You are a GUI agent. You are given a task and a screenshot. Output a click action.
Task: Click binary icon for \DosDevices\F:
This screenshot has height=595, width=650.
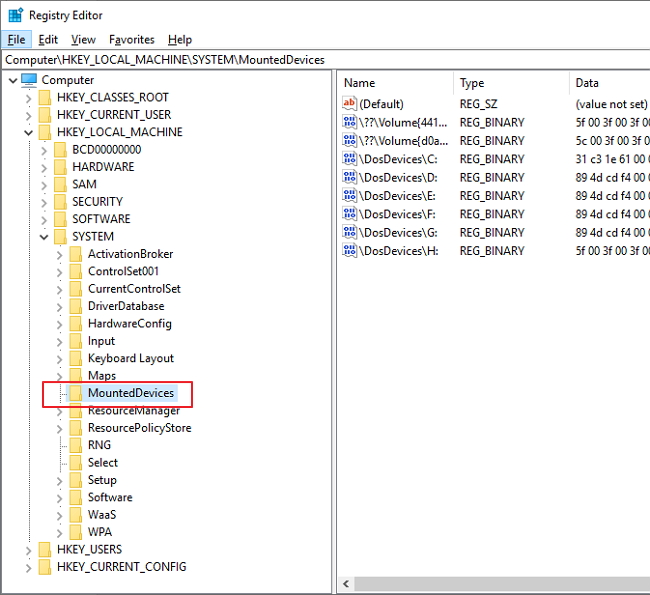(x=349, y=214)
